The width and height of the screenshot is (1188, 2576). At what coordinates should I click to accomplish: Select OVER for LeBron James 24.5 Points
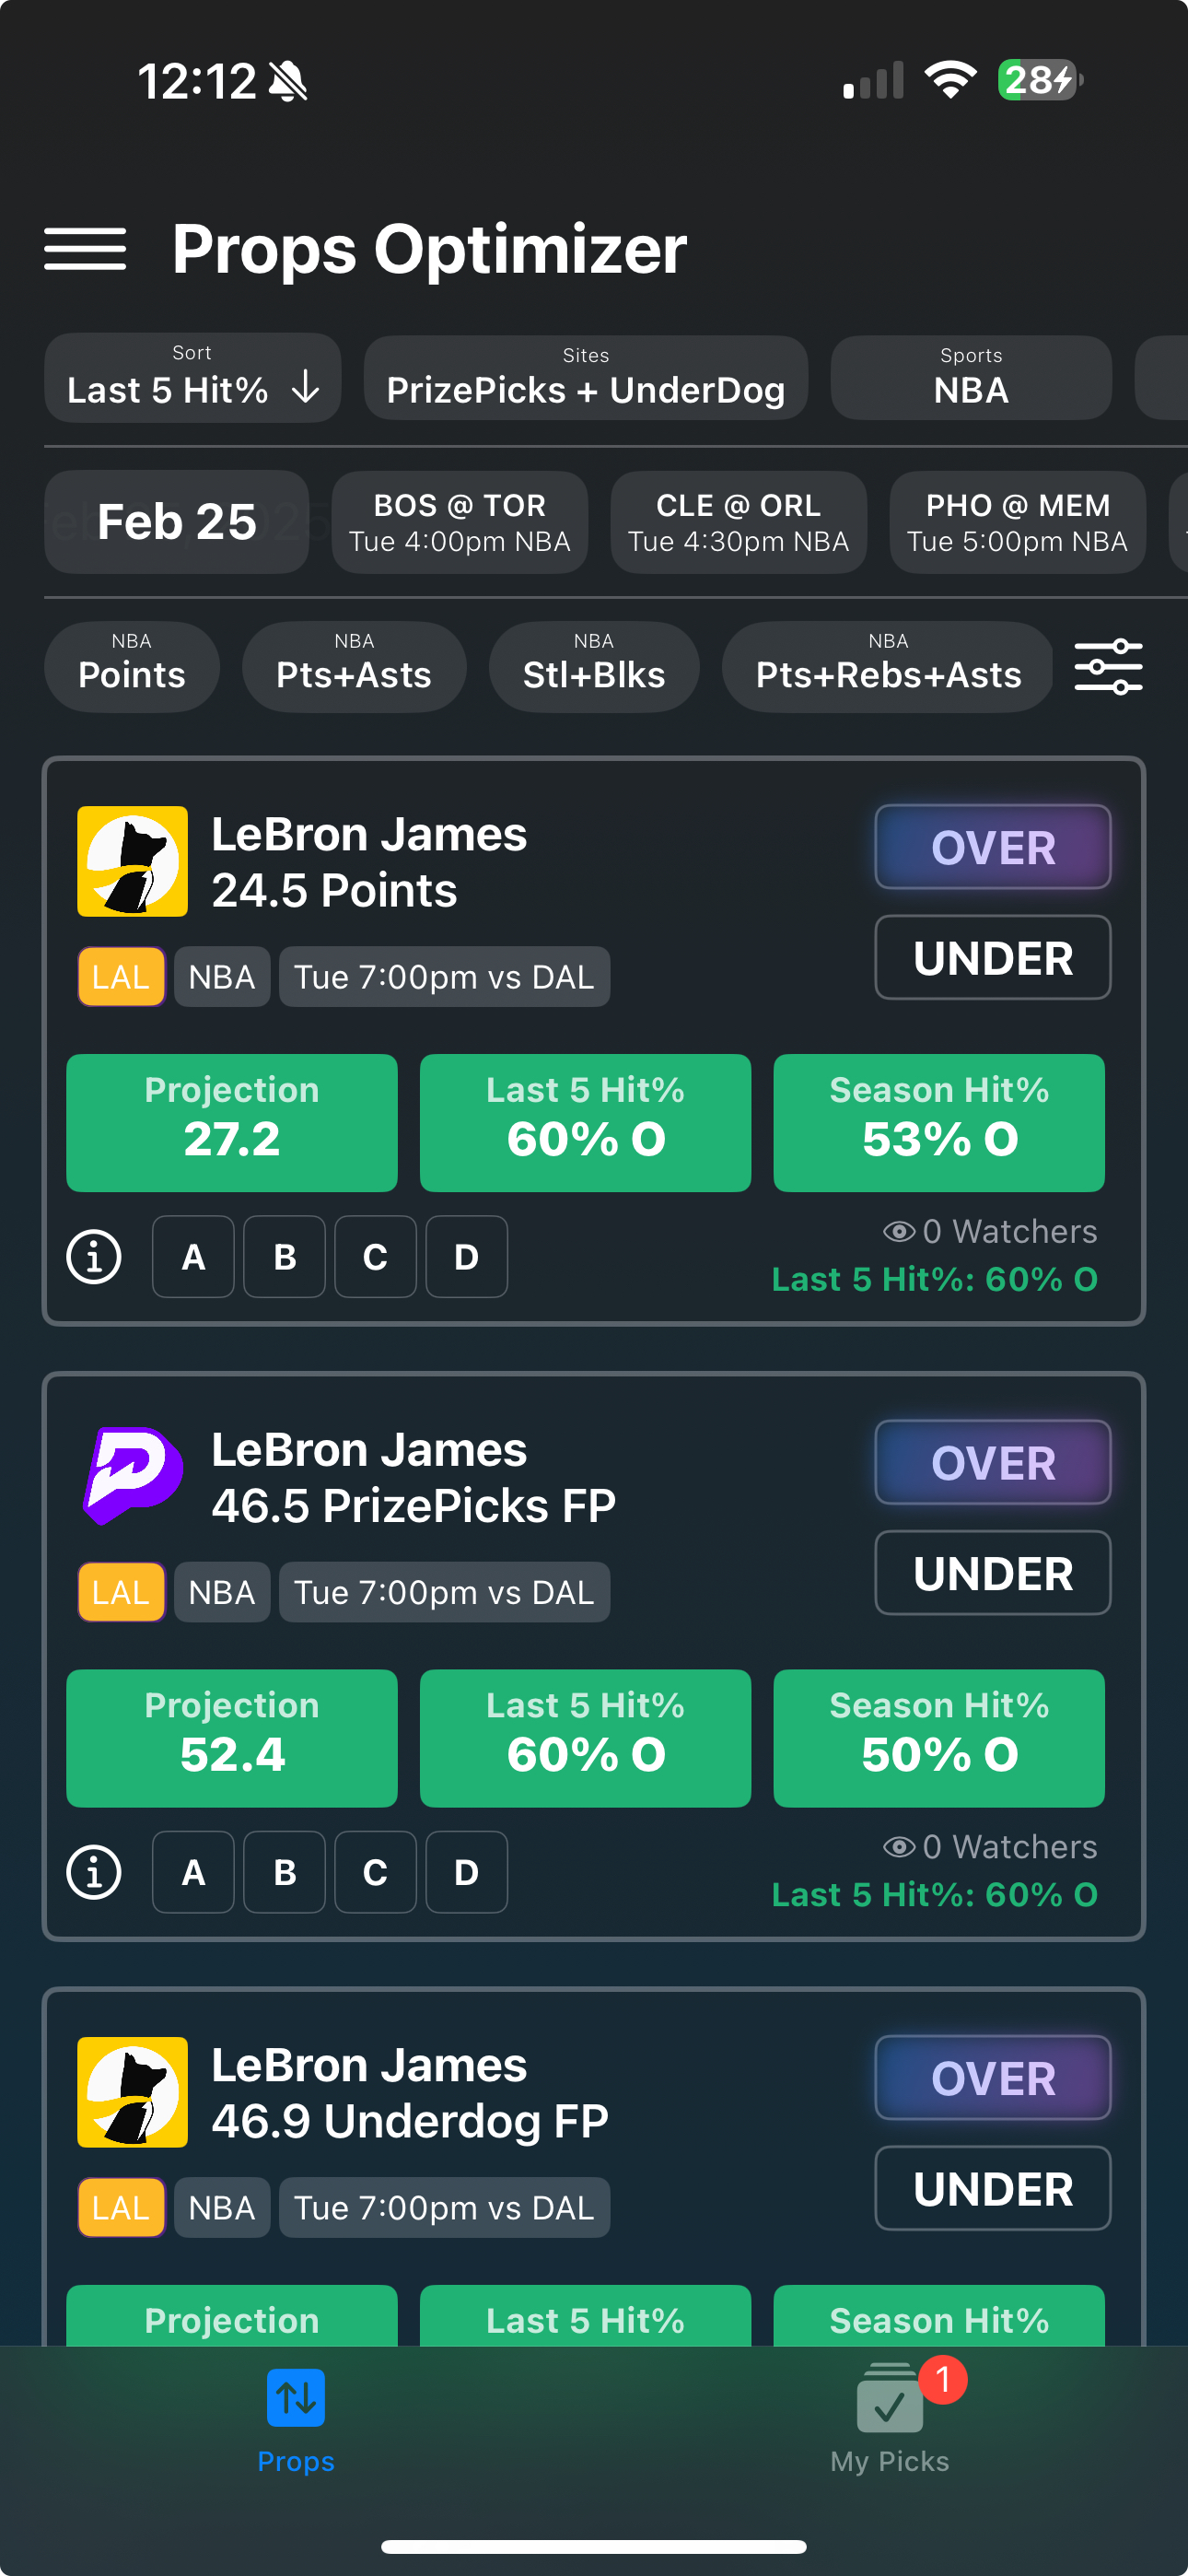click(x=992, y=848)
